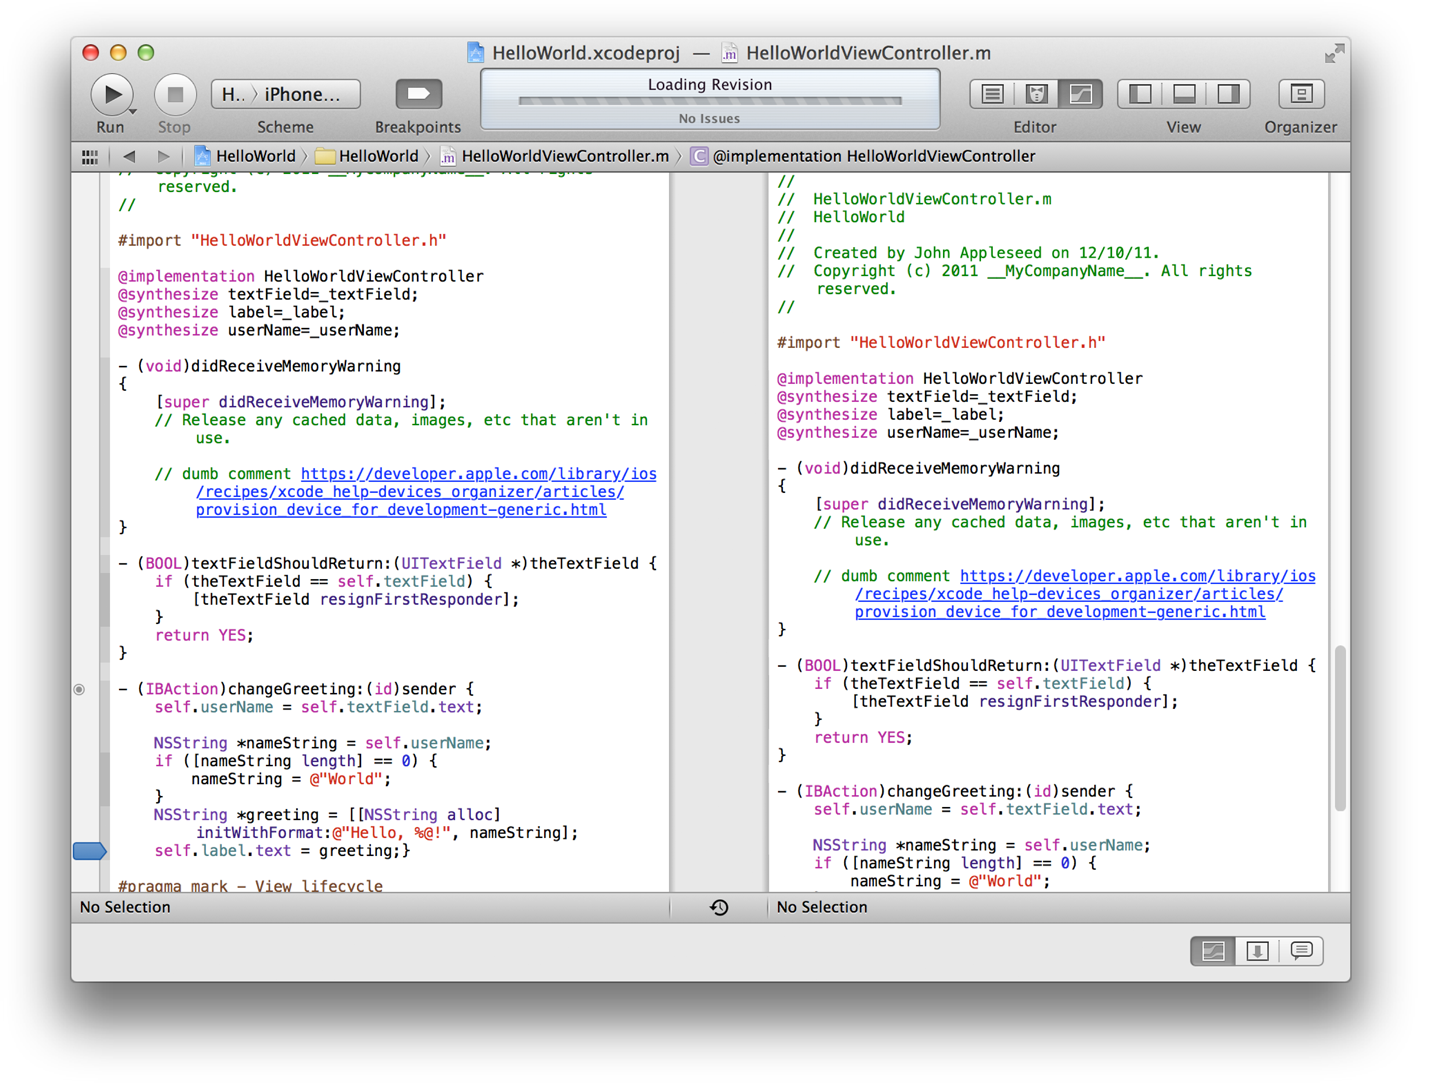Toggle the Breakpoints activation button
This screenshot has width=1431, height=1083.
(417, 93)
